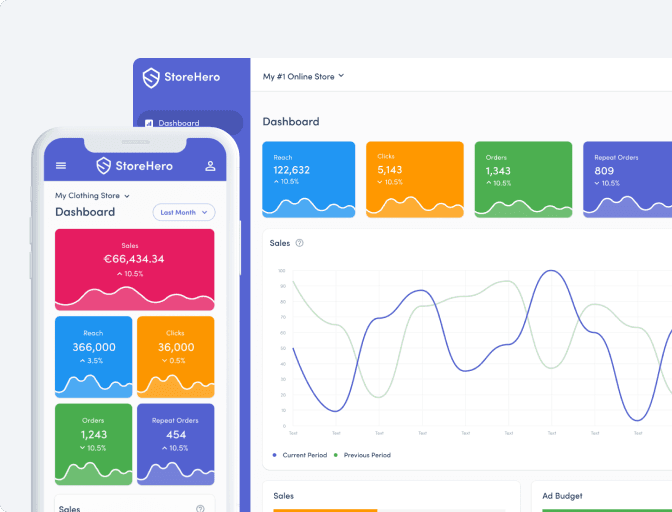
Task: Open the phone Repeat Orders 454 card
Action: pos(176,444)
